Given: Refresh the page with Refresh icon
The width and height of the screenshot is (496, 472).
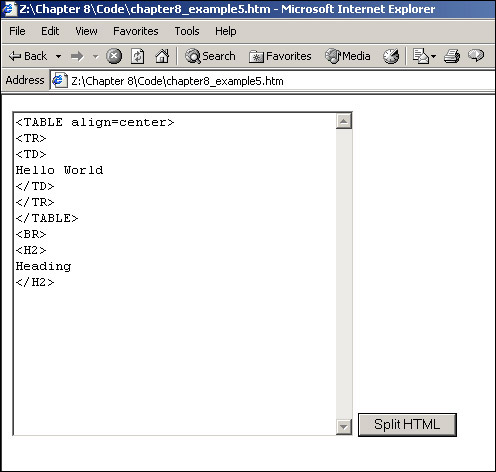Looking at the screenshot, I should point(137,56).
